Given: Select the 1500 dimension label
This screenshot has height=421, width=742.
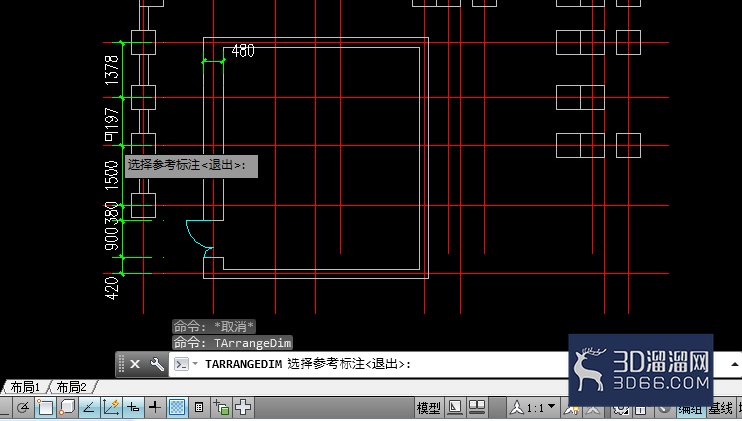Looking at the screenshot, I should (x=111, y=175).
